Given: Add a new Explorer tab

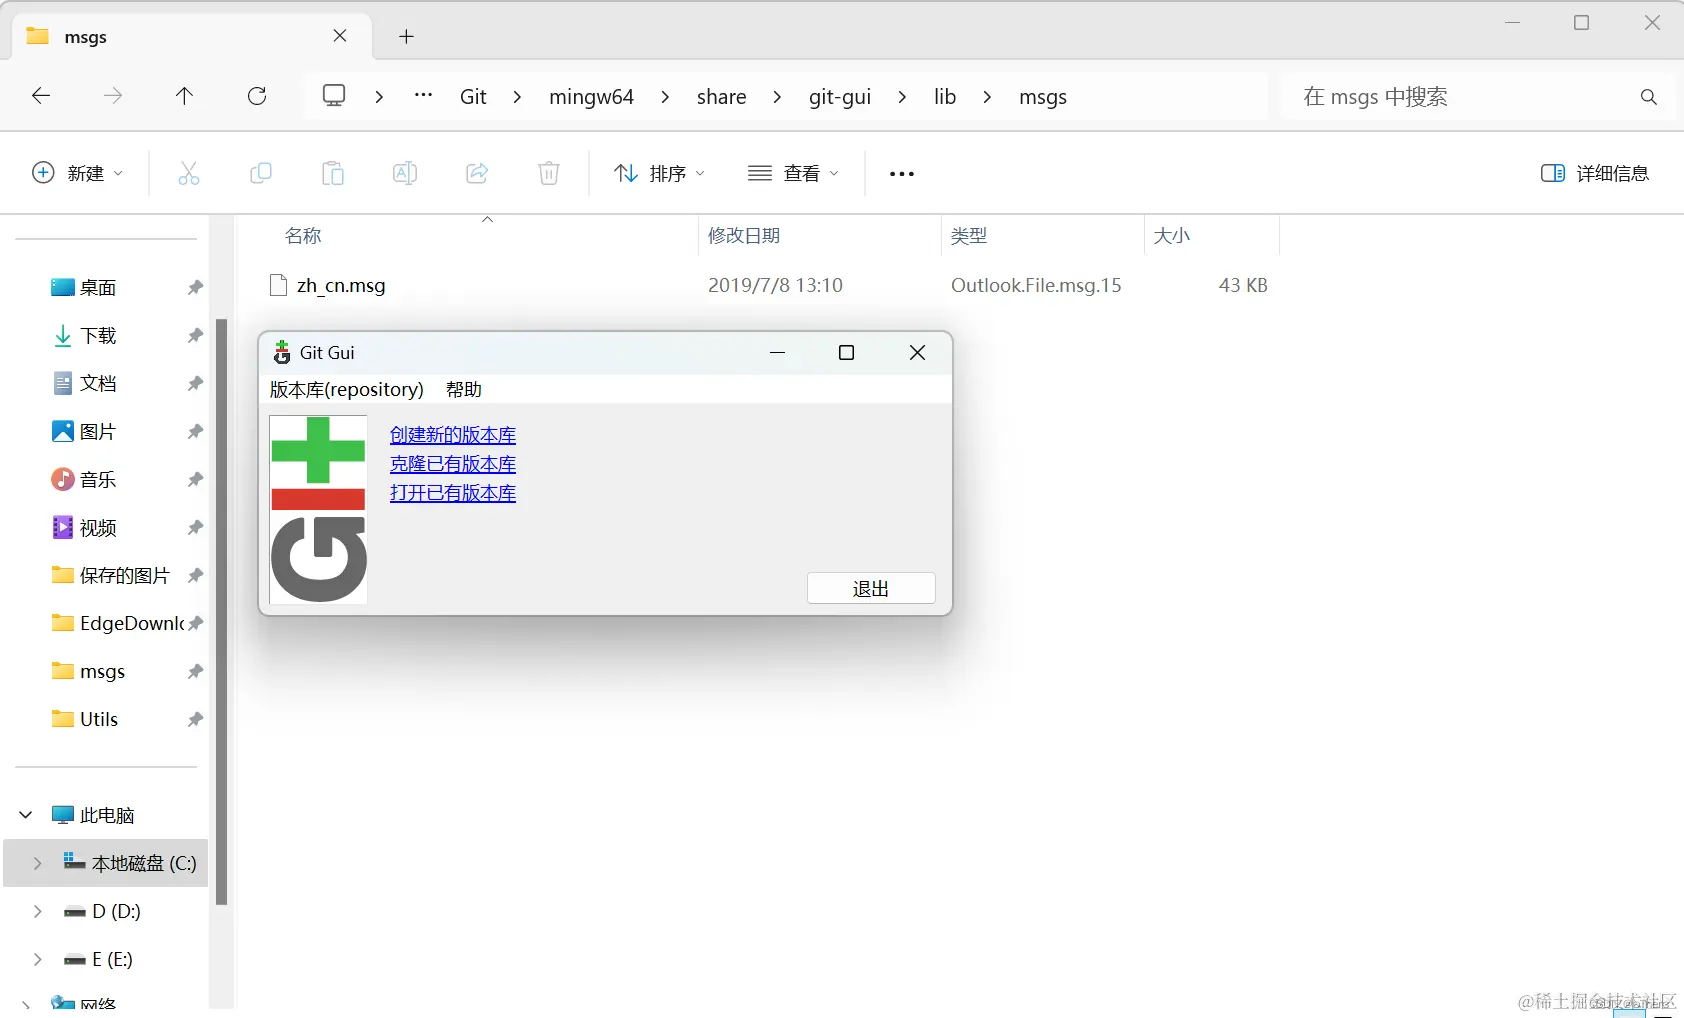Looking at the screenshot, I should (406, 37).
